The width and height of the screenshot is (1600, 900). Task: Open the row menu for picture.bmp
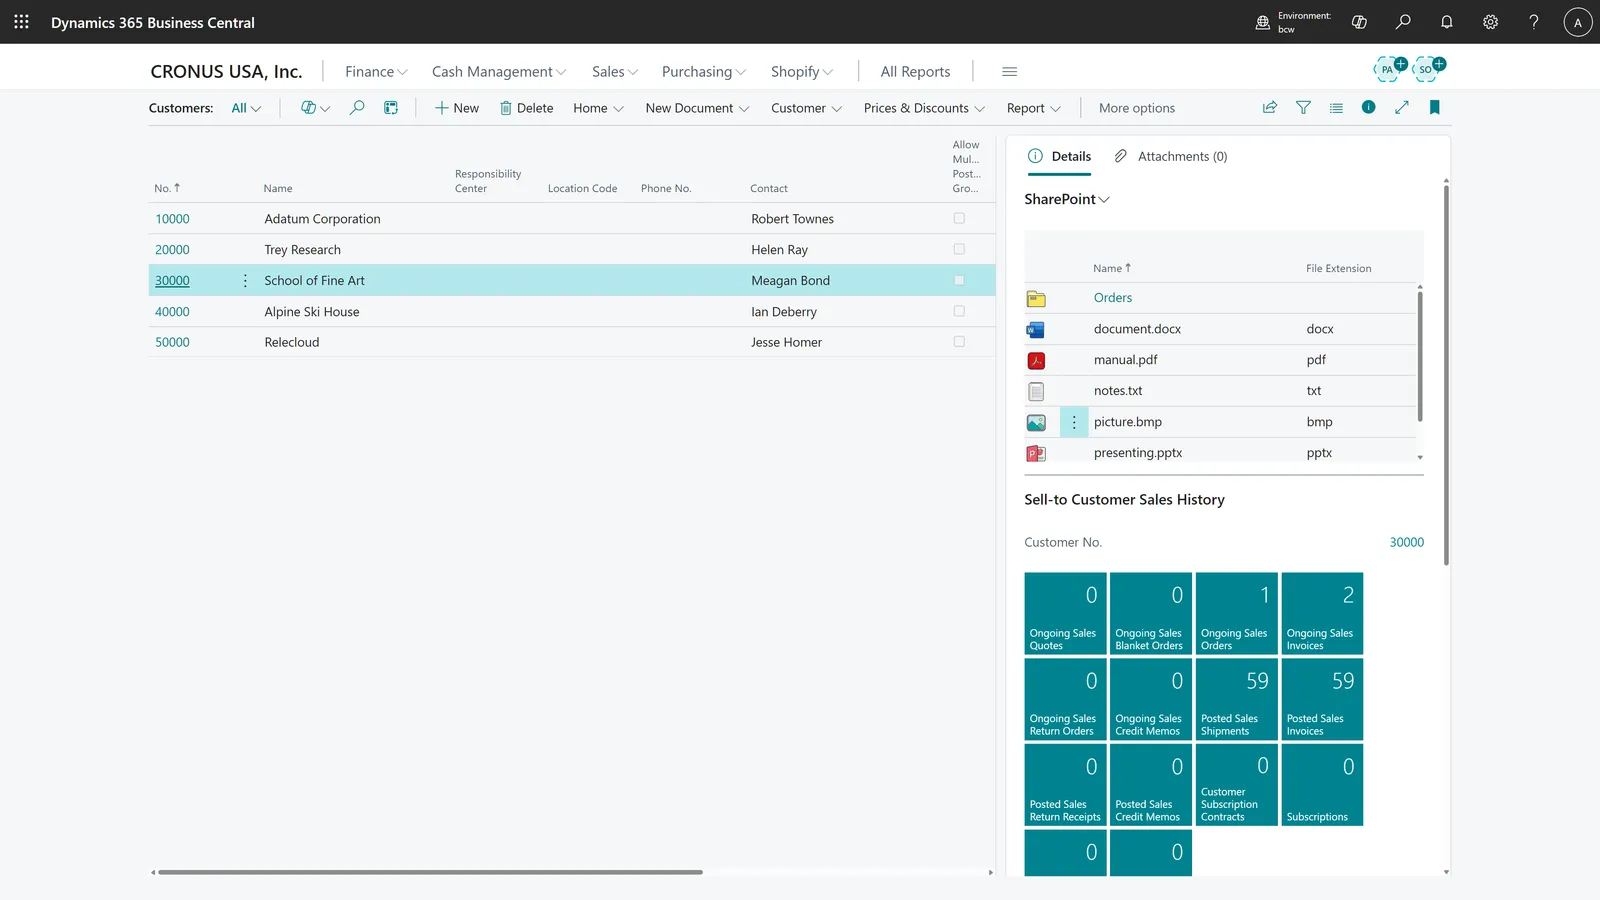[1074, 422]
